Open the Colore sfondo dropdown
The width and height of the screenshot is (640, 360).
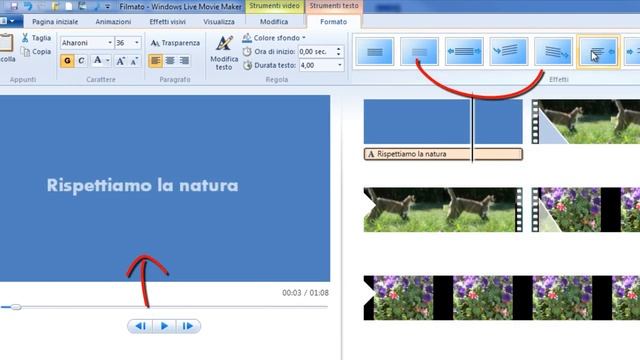coord(274,38)
